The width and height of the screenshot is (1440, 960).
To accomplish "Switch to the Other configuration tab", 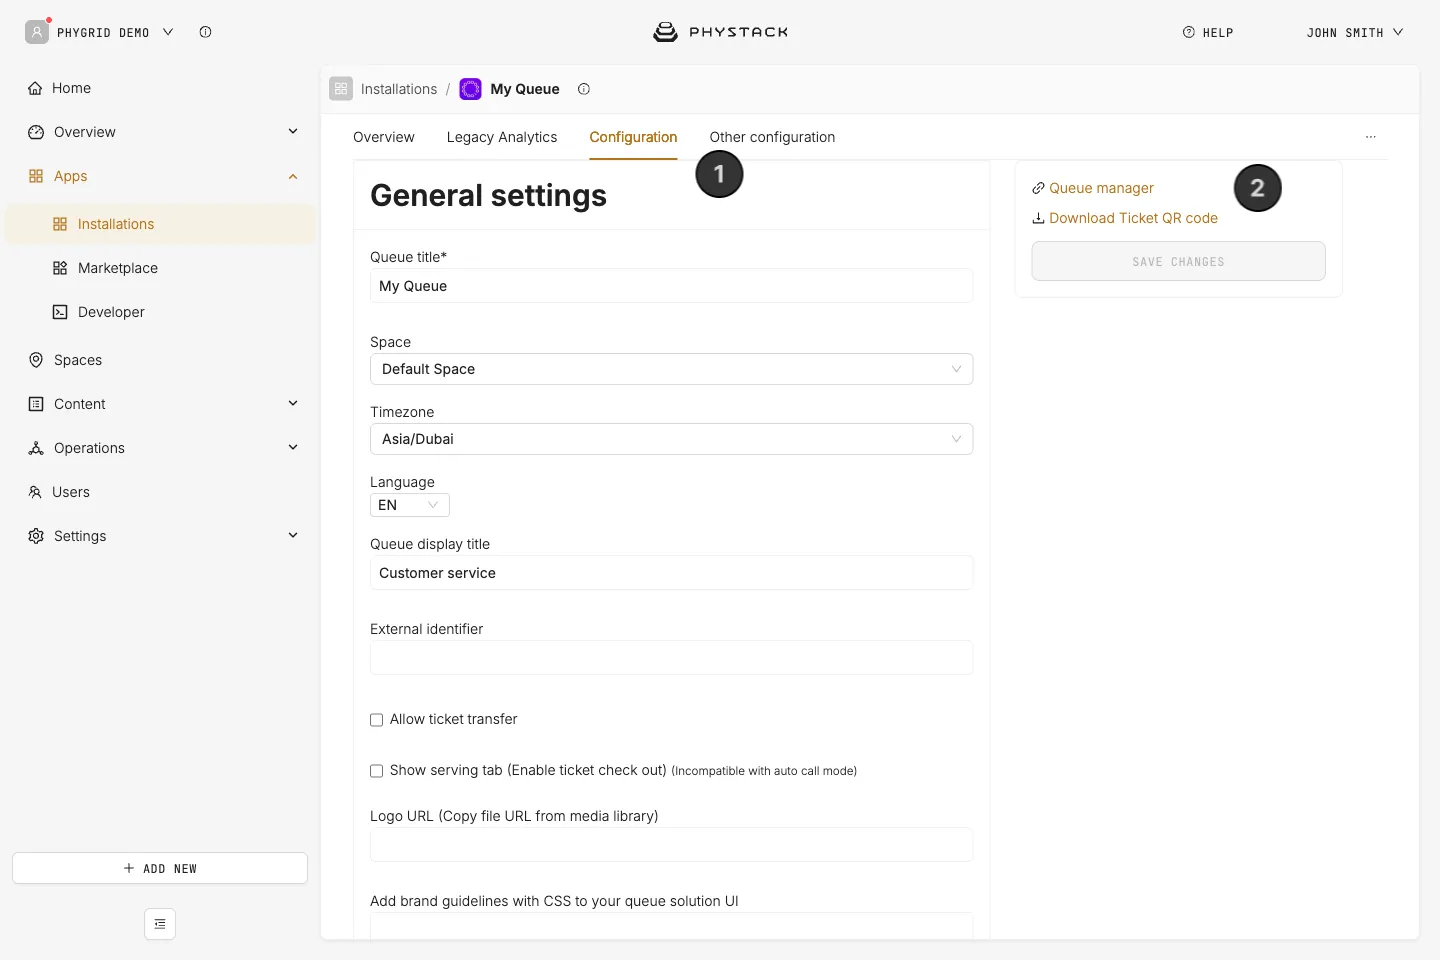I will [772, 137].
